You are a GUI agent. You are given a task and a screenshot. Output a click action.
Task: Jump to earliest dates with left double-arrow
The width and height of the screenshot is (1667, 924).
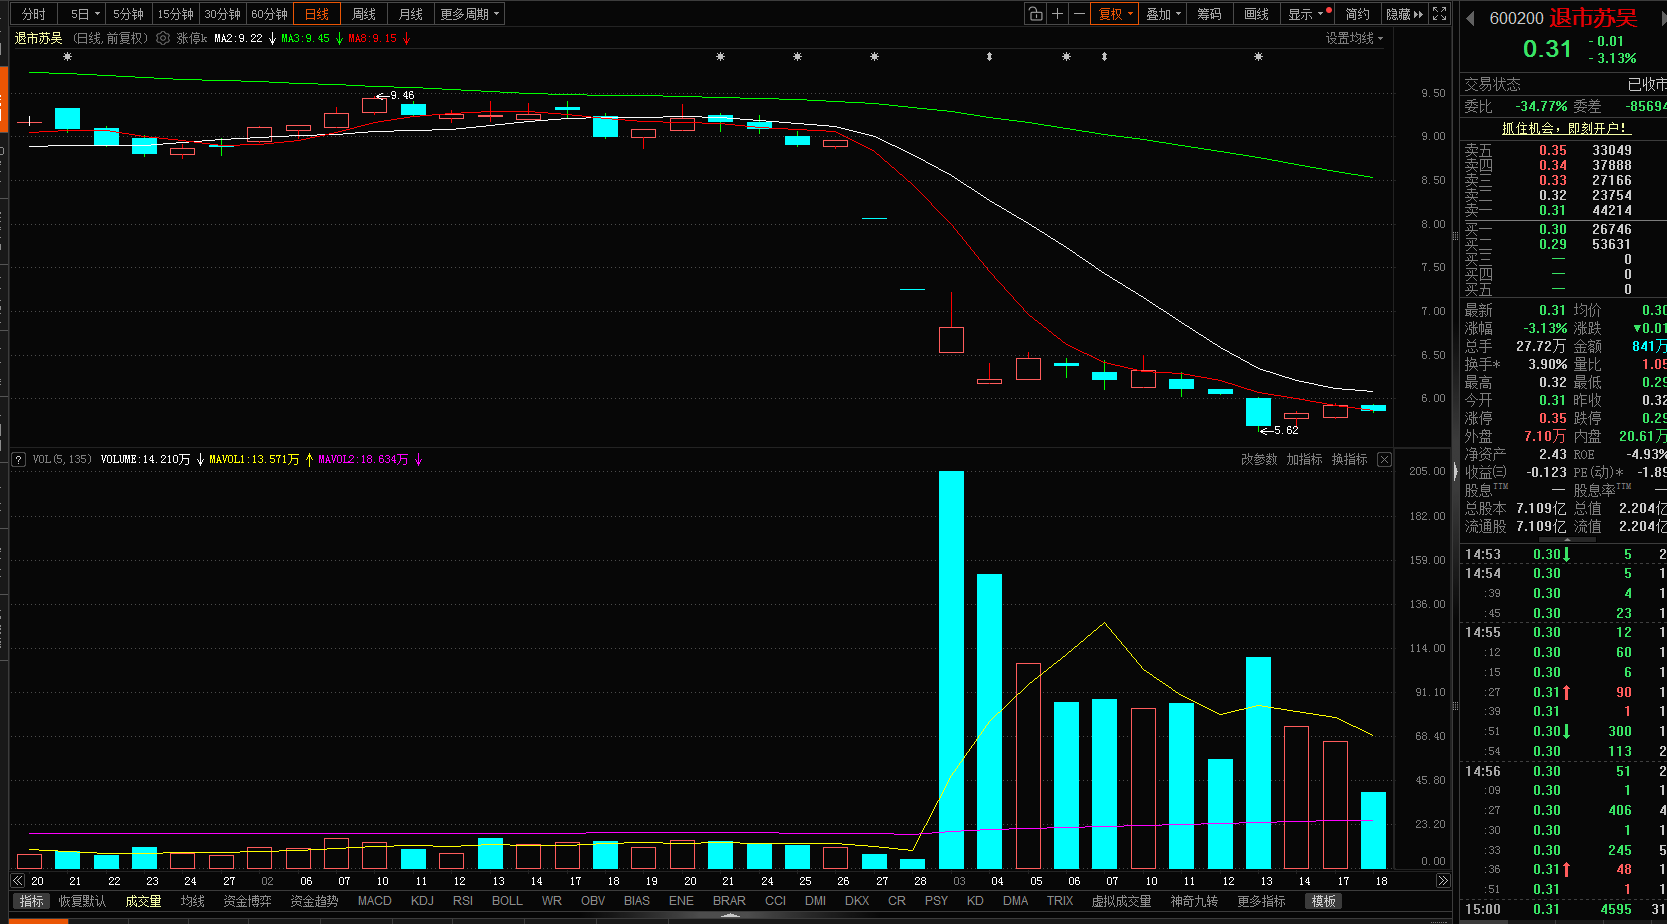(x=17, y=880)
